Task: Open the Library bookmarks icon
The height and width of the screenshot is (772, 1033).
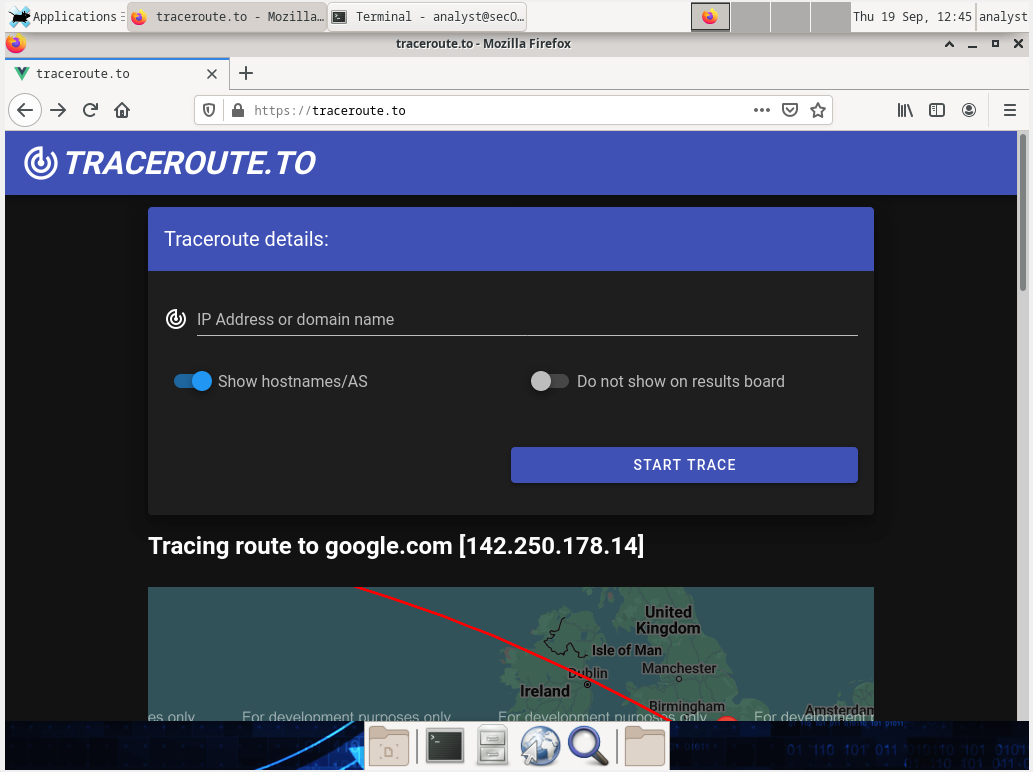Action: pos(905,110)
